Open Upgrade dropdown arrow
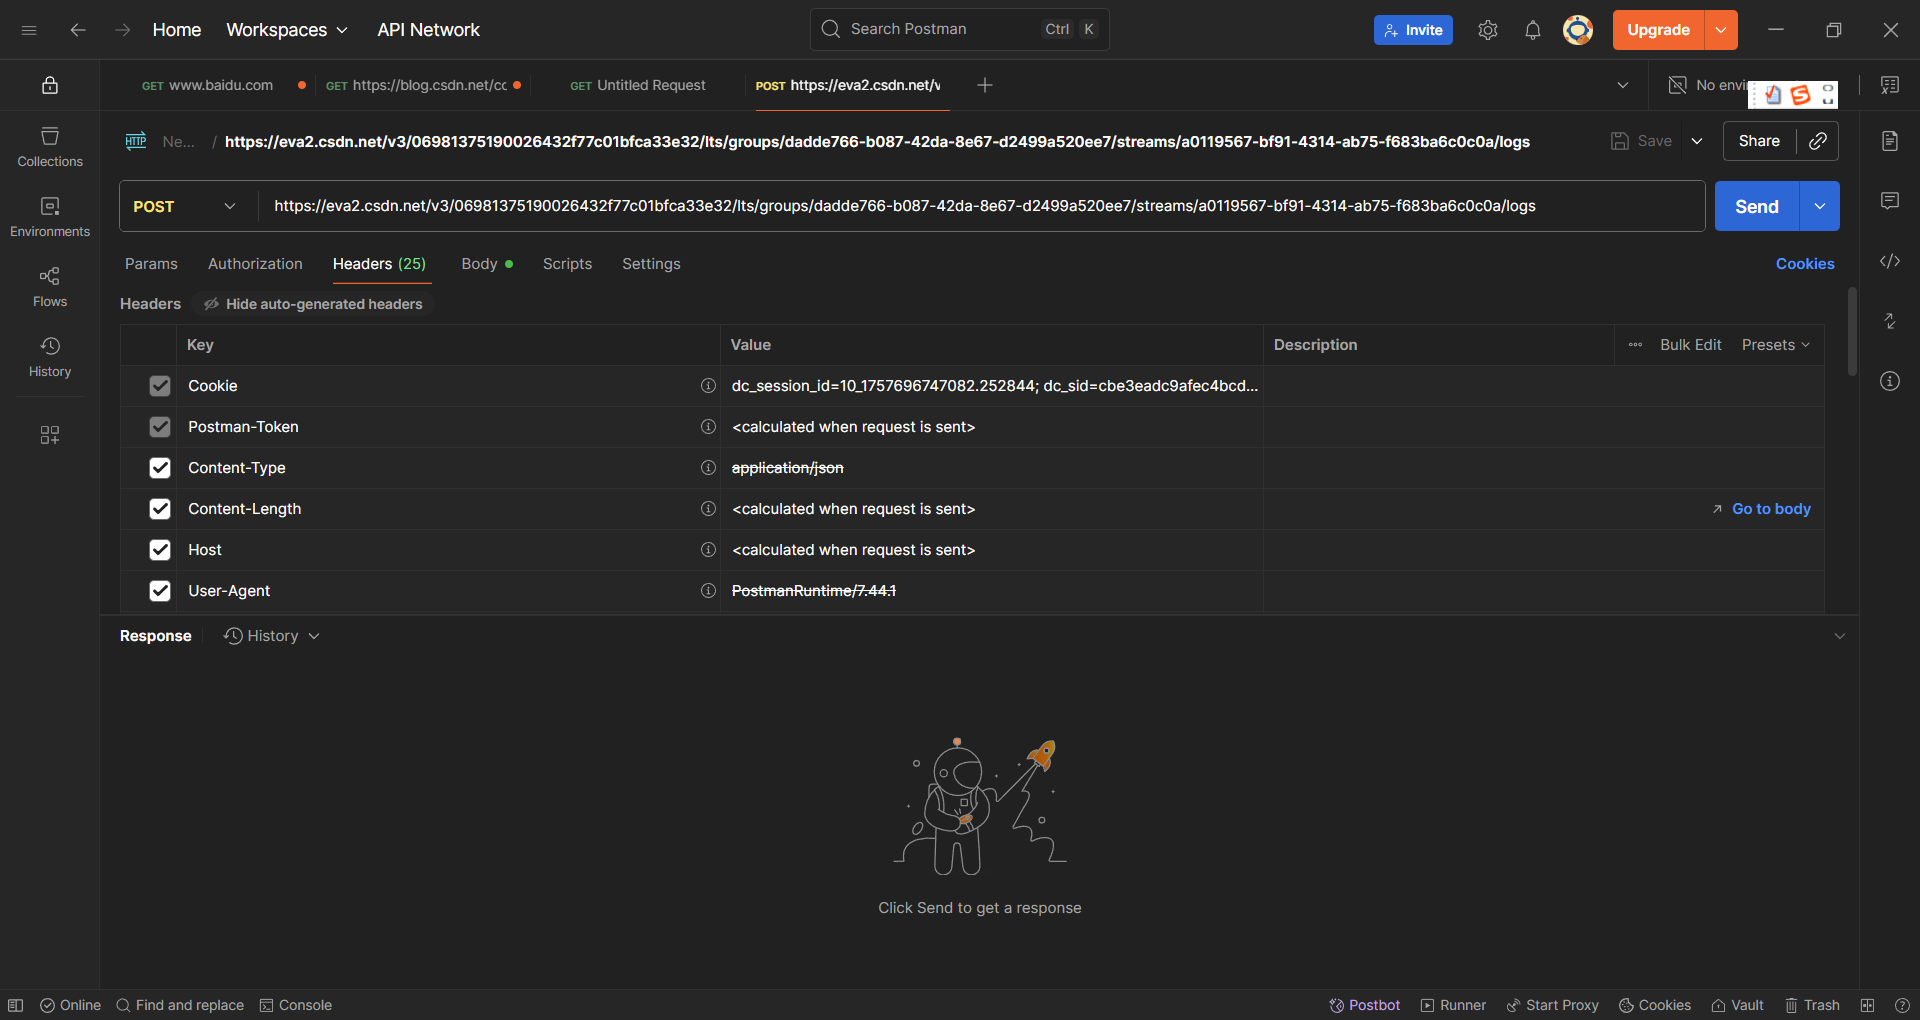The image size is (1920, 1020). tap(1721, 30)
